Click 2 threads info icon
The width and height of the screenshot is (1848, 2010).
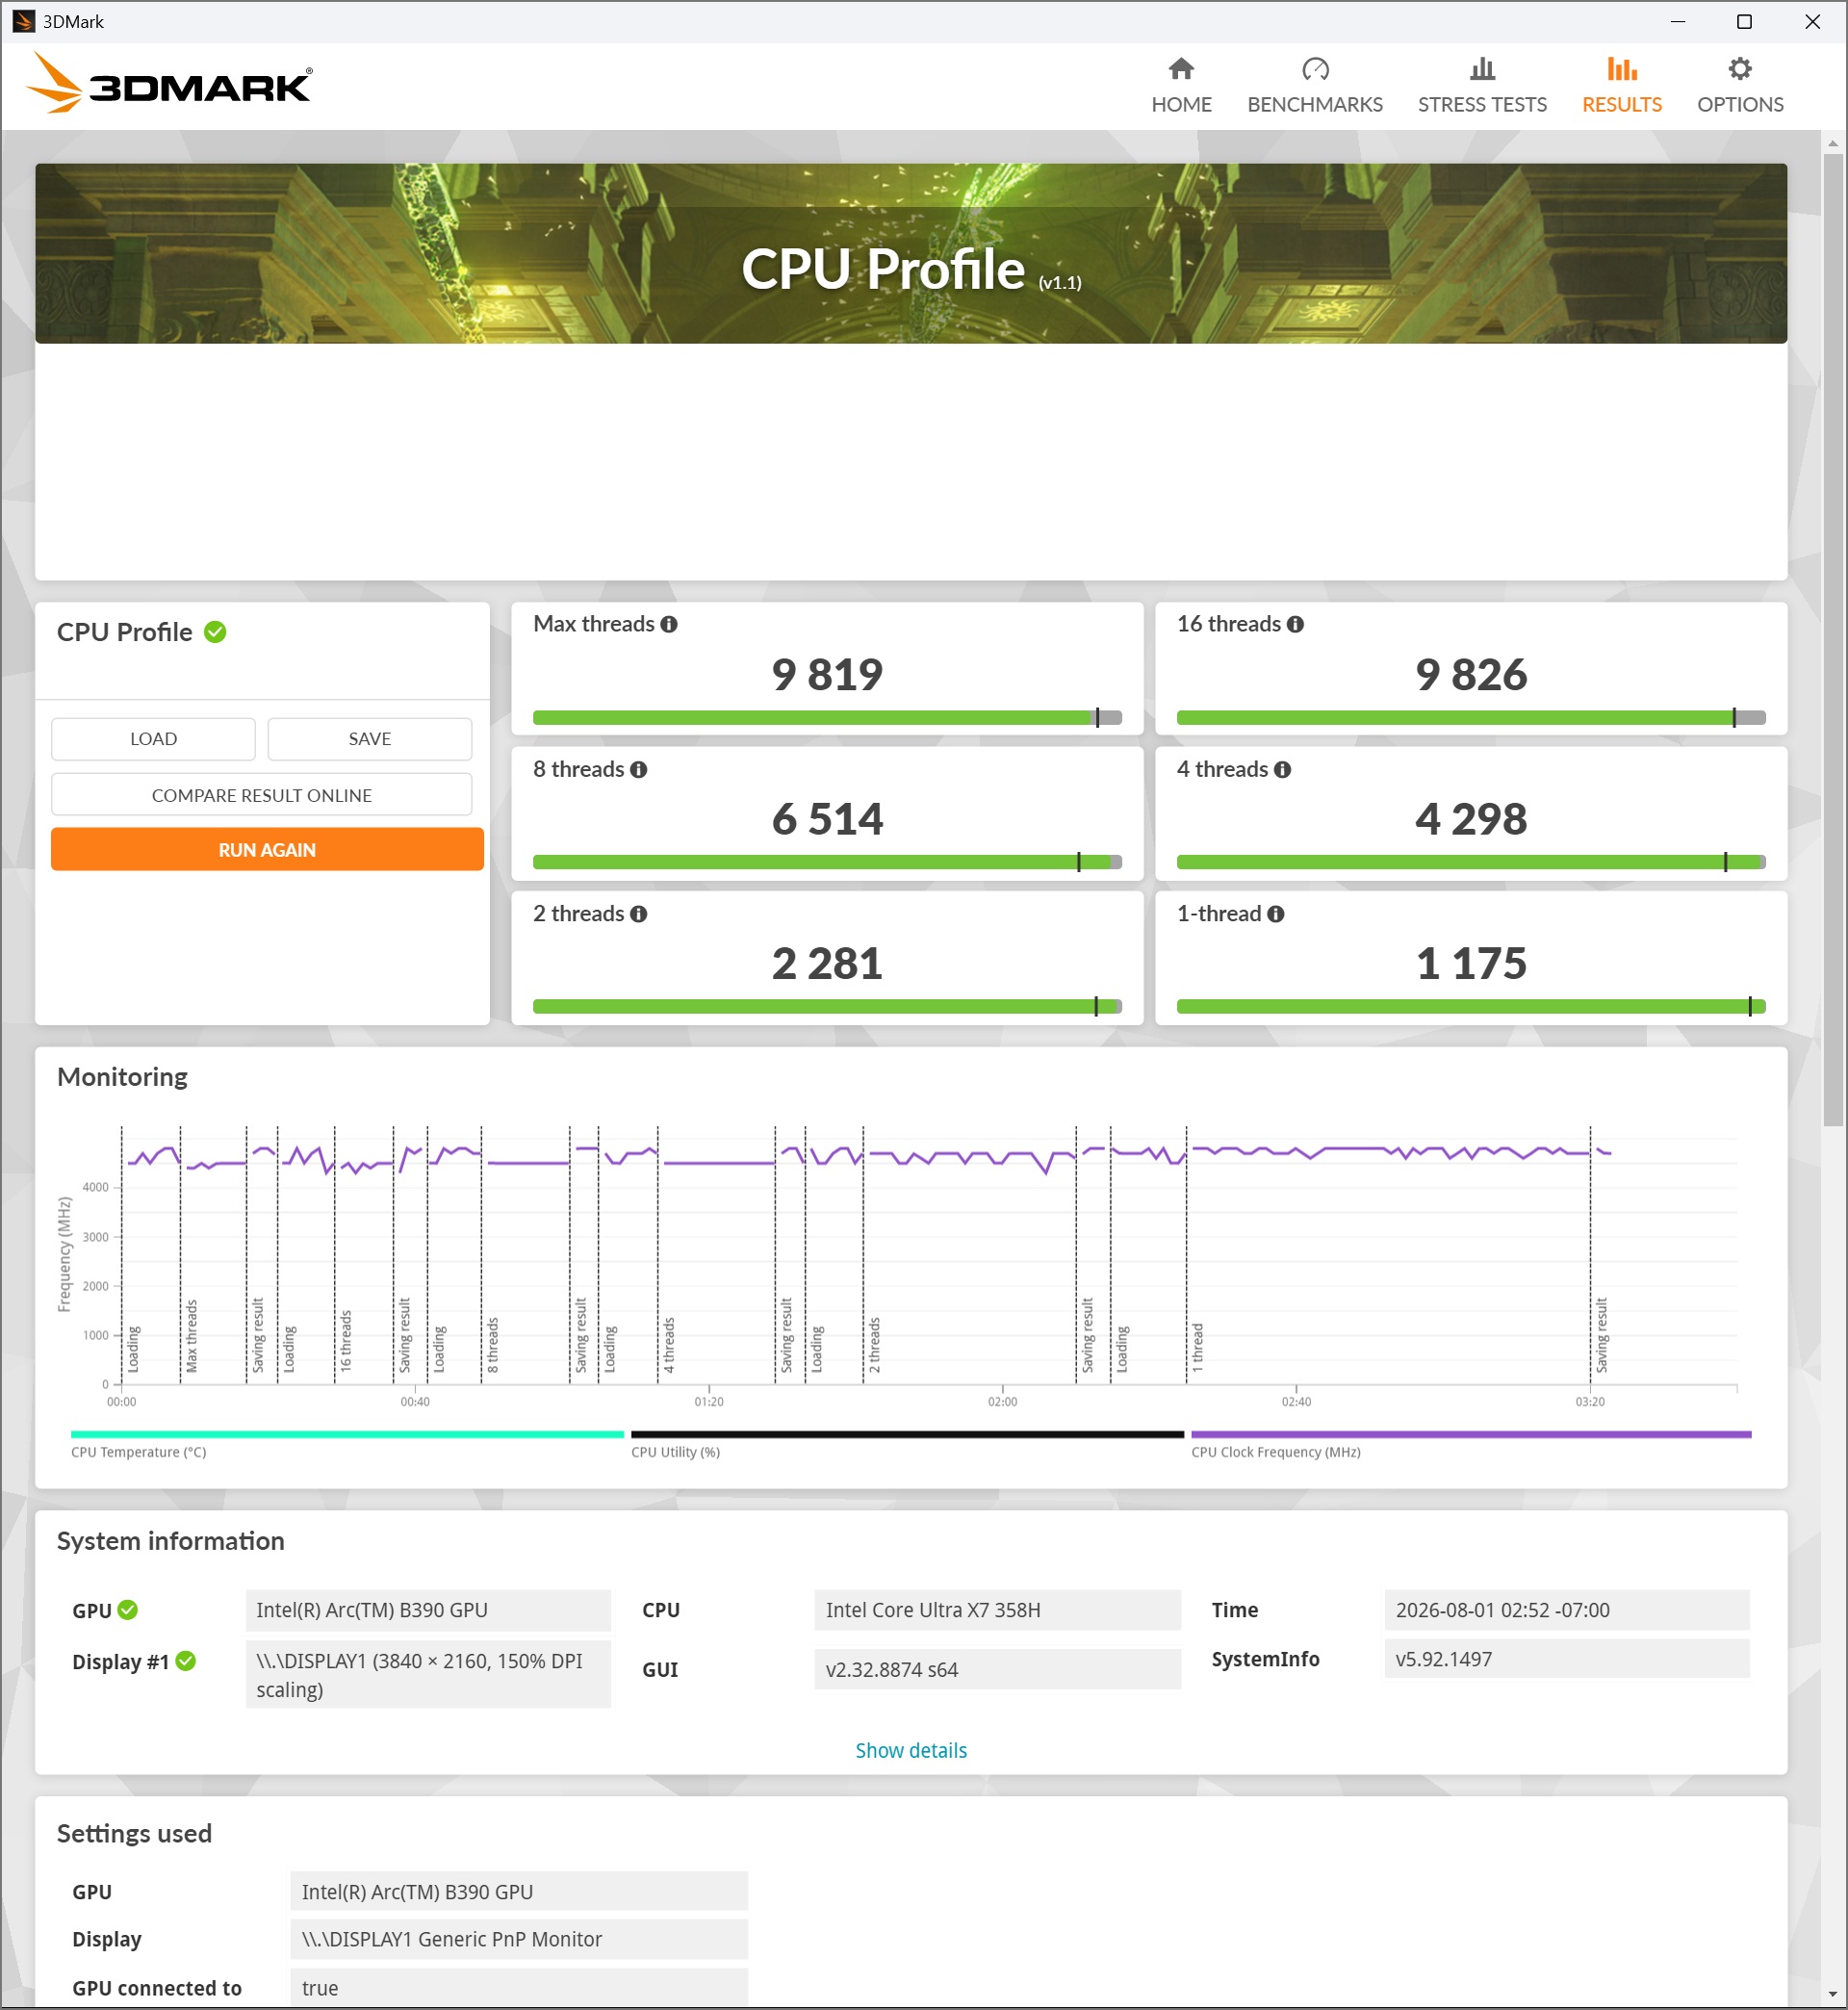click(x=638, y=914)
